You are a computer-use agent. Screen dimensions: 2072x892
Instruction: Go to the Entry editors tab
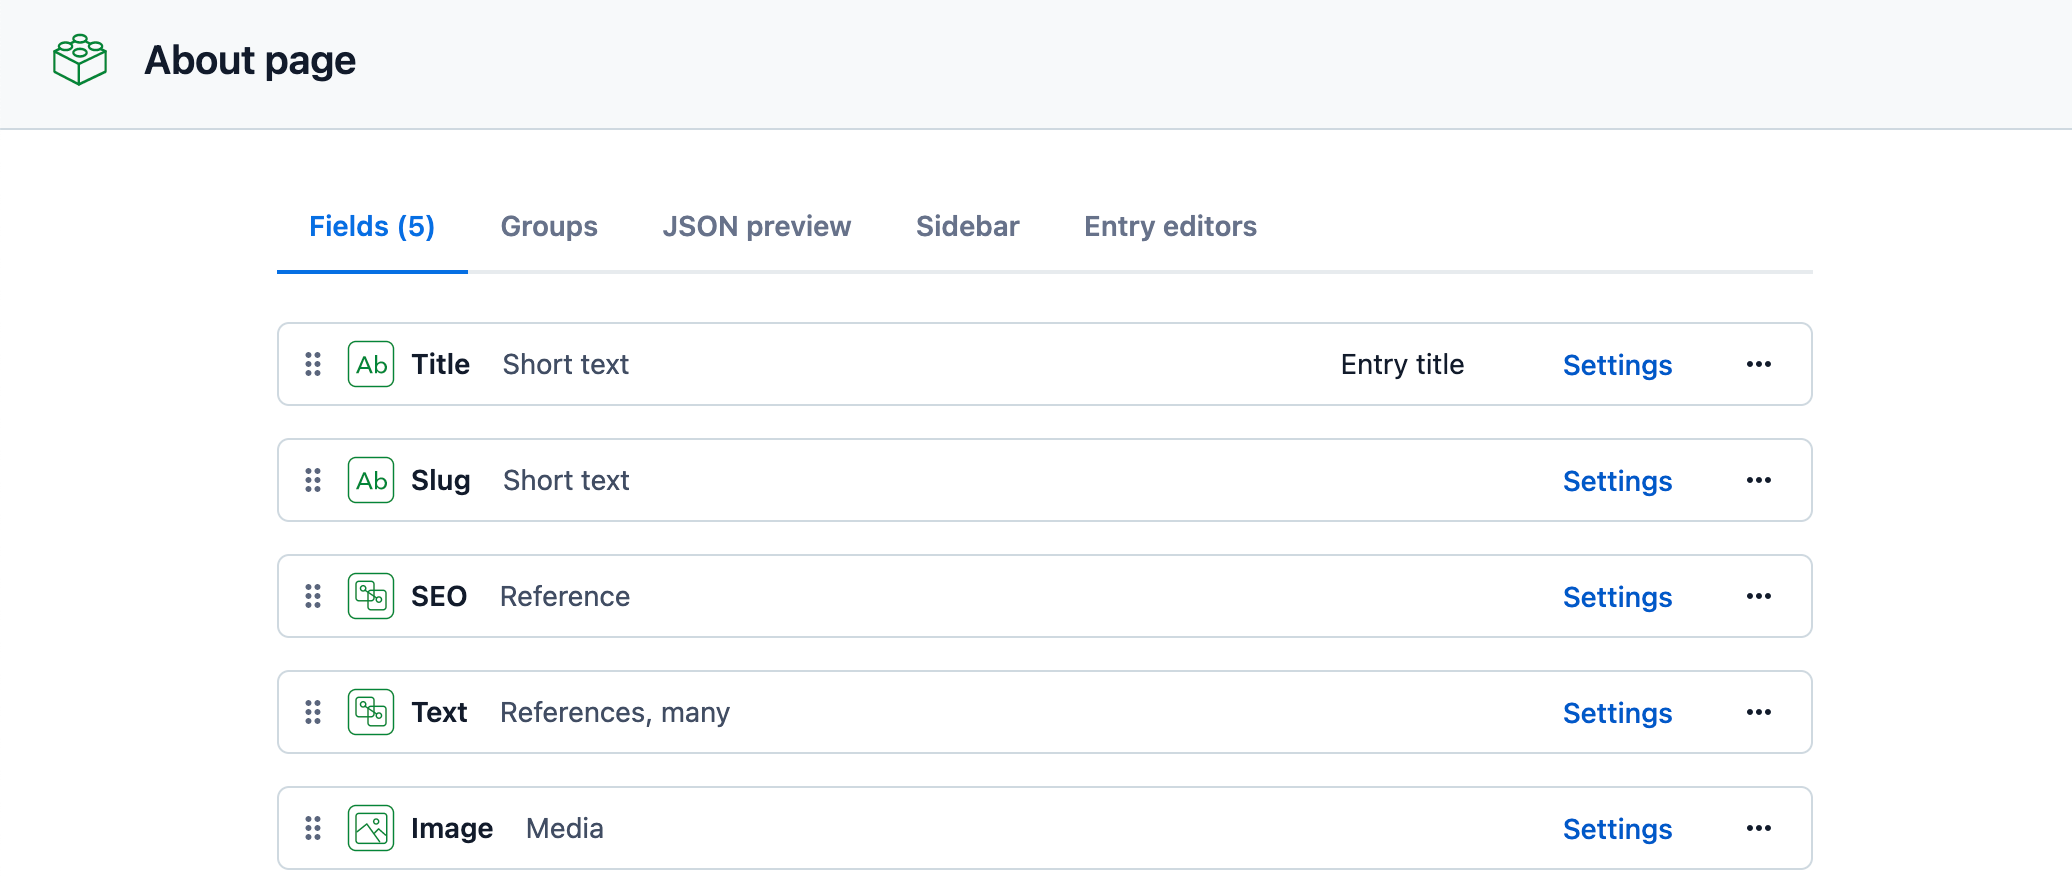click(1170, 226)
